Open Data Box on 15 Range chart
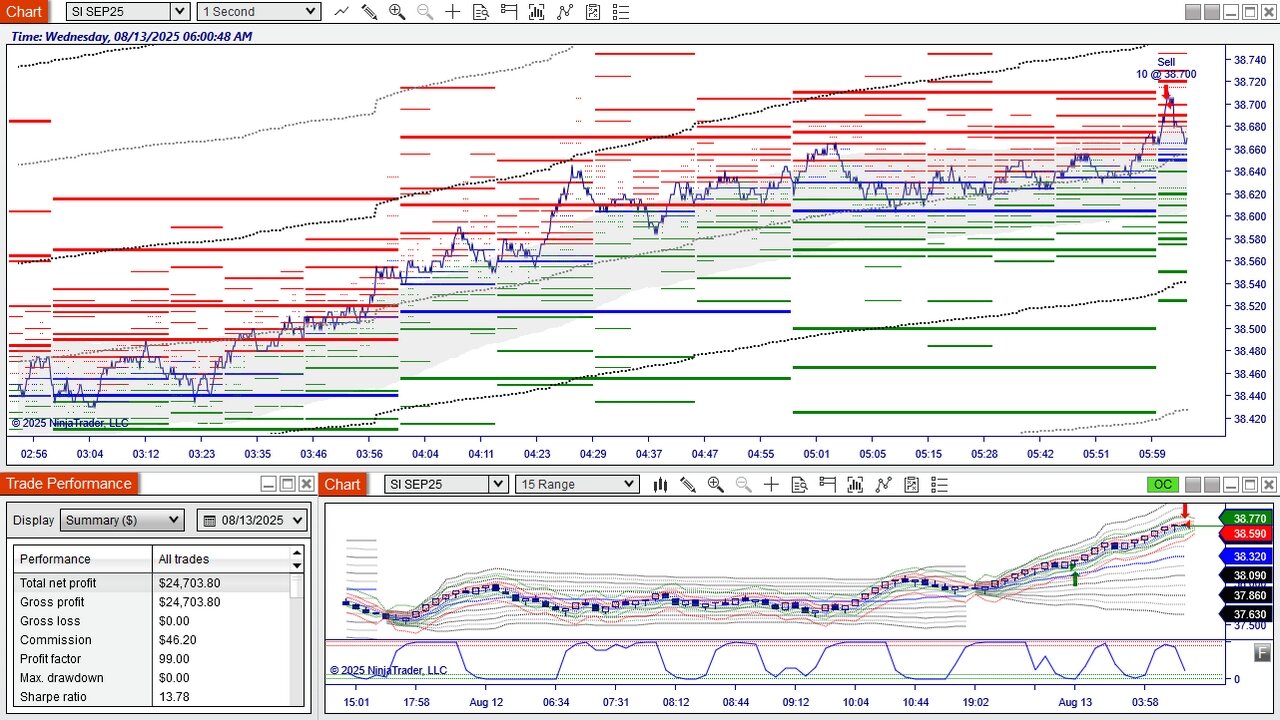 tap(799, 484)
